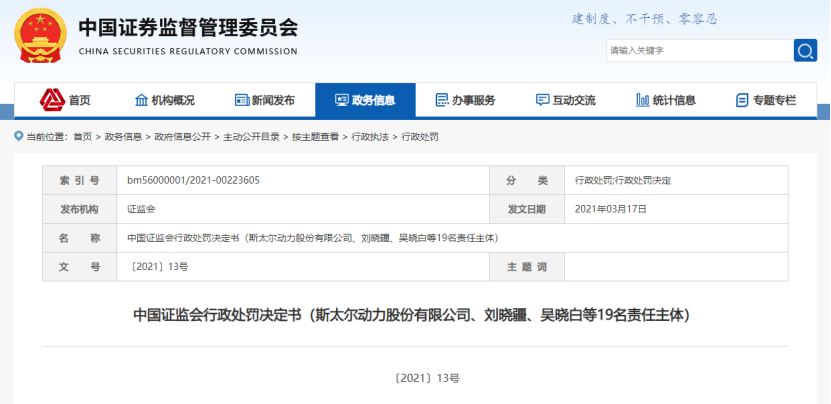Image resolution: width=831 pixels, height=404 pixels.
Task: Click the monitor icon beside 政务信息
Action: pos(342,100)
